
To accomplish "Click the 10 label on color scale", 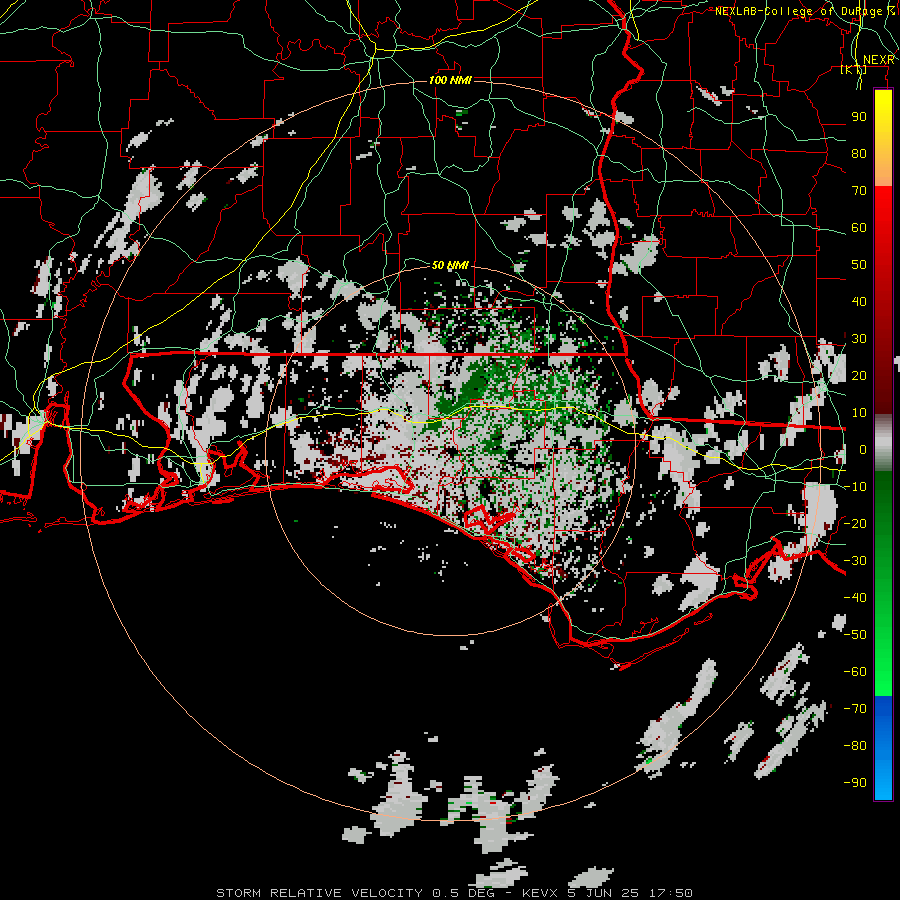I will (859, 413).
